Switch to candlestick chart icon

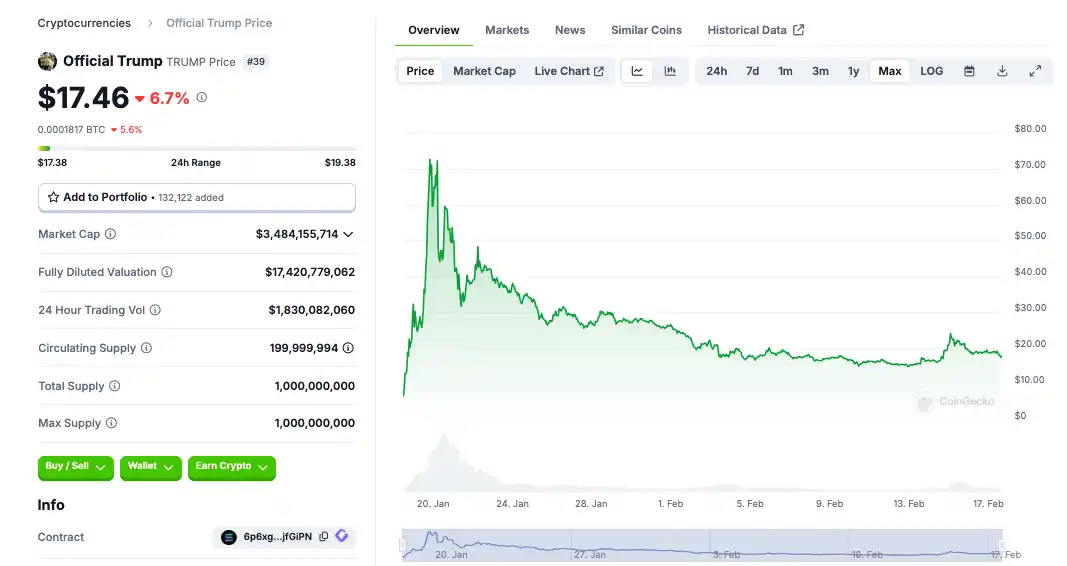tap(670, 71)
